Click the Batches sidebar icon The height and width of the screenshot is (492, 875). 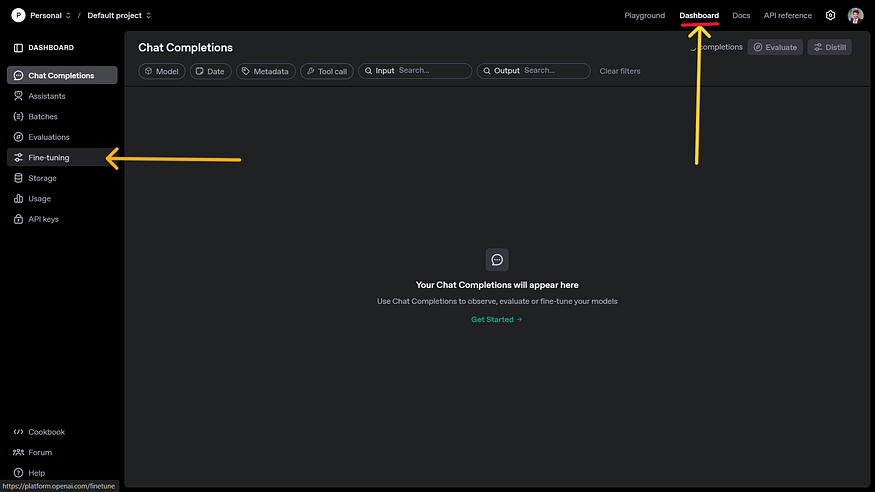pyautogui.click(x=18, y=117)
